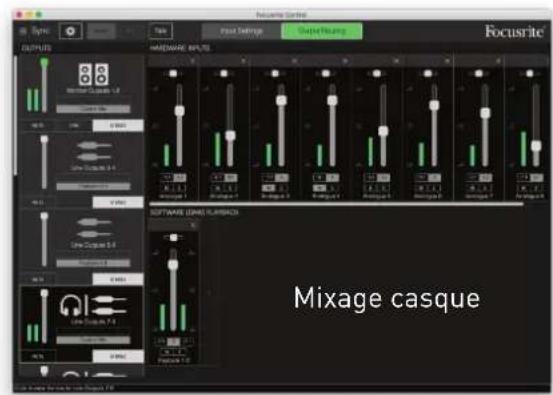The height and width of the screenshot is (395, 553).
Task: Open Line Outputs 3-4 source dropdown
Action: [x=93, y=186]
